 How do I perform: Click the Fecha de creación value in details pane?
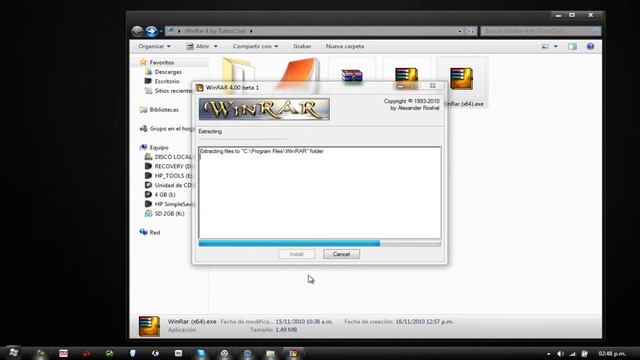424,322
